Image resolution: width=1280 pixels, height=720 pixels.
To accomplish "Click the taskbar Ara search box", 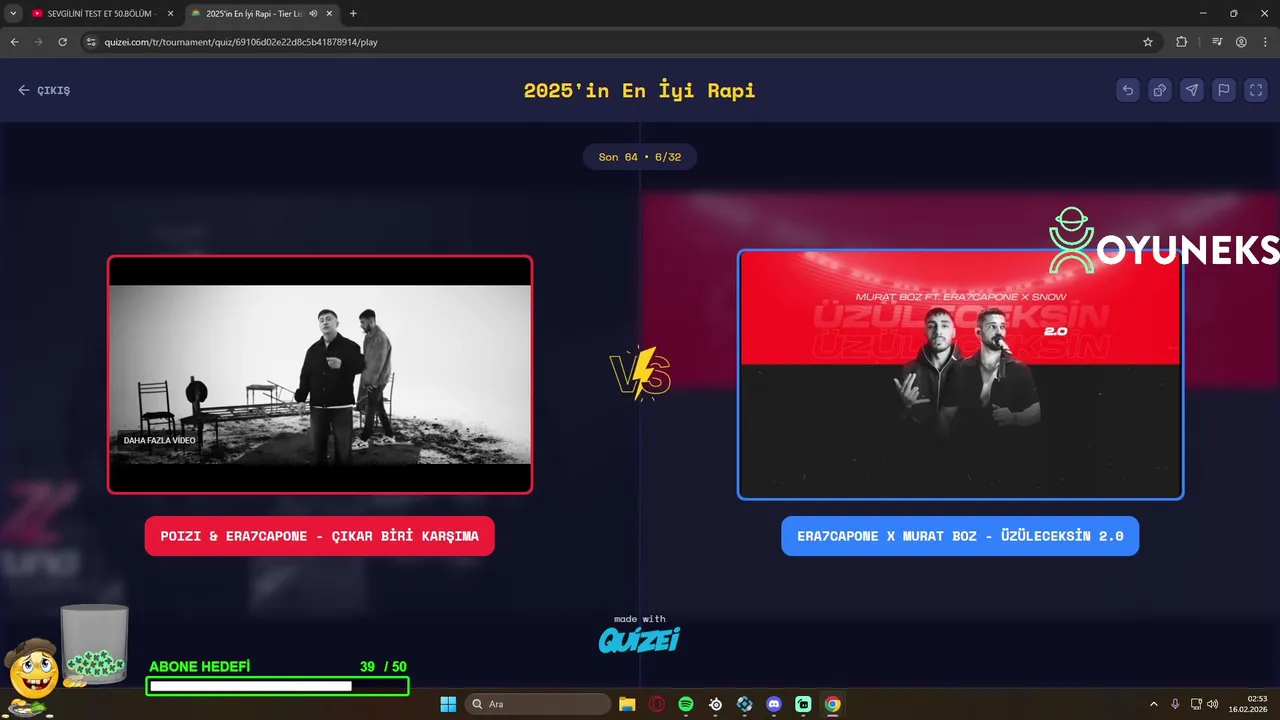I will click(x=539, y=704).
